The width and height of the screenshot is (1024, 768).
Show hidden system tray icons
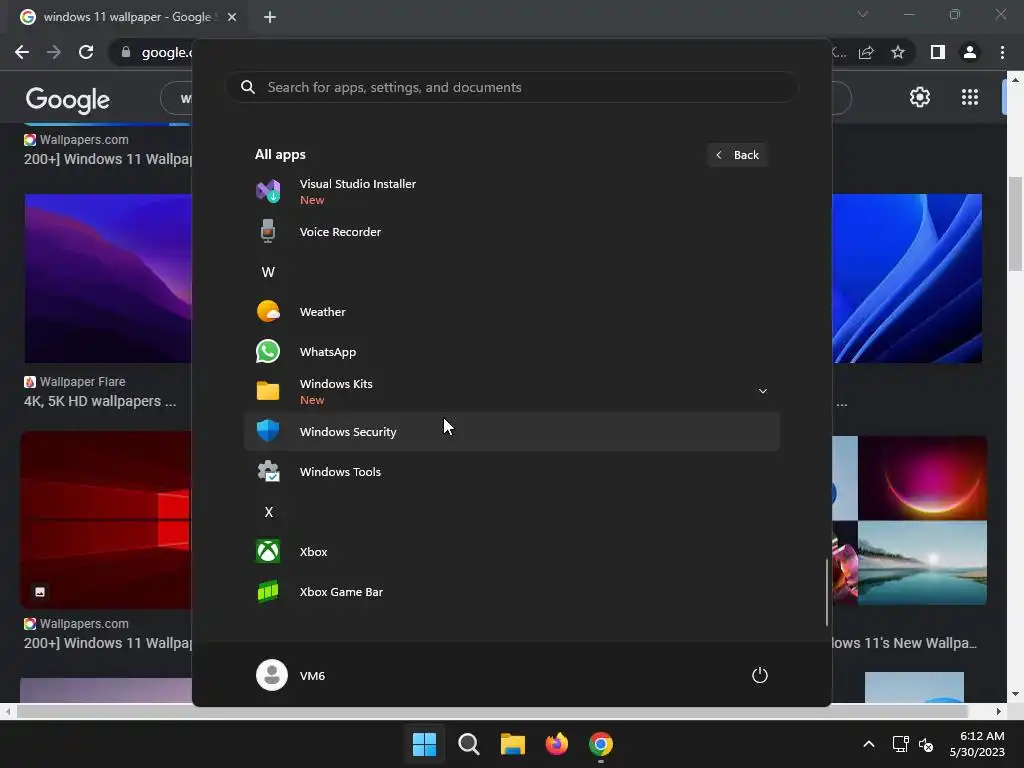click(869, 744)
